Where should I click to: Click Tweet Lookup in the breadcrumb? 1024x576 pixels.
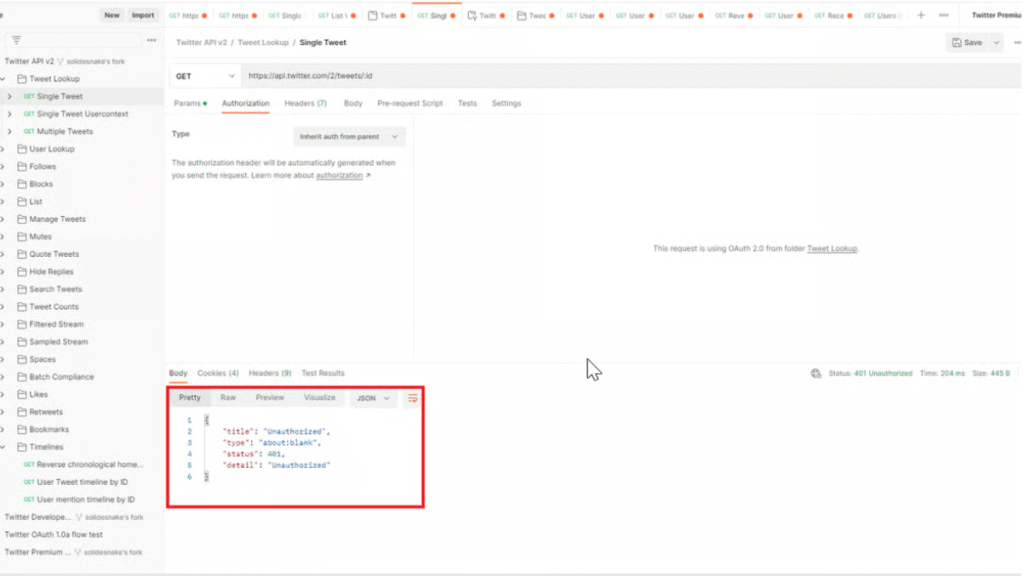[x=263, y=42]
